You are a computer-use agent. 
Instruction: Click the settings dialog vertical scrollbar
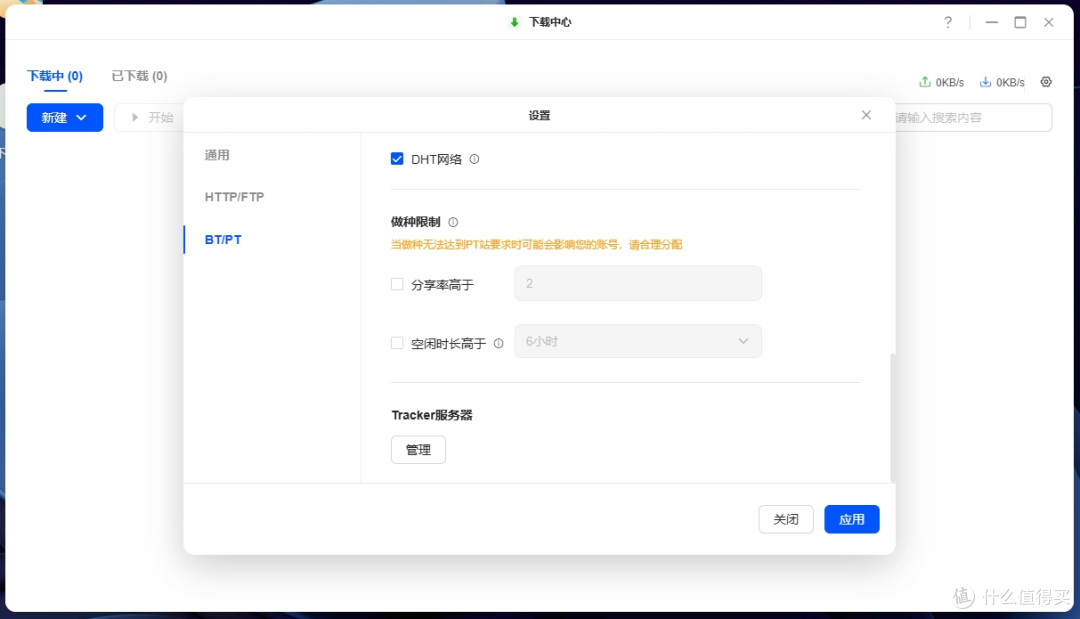(892, 417)
